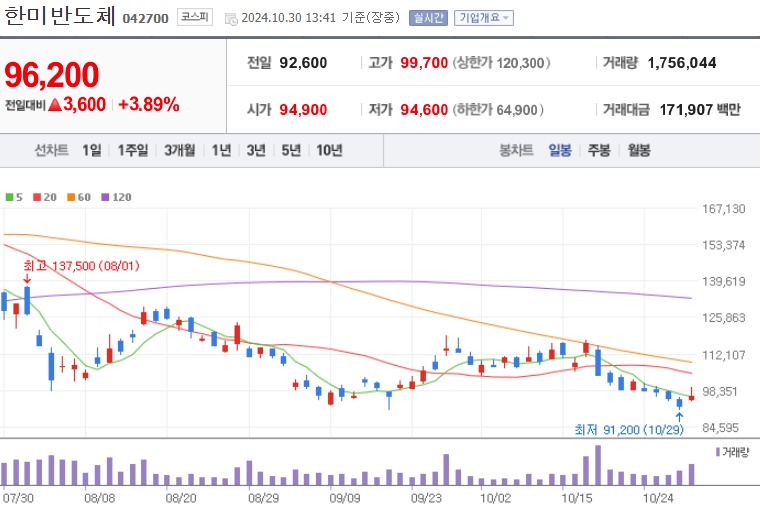
Task: Click the 84,595 price axis label
Action: (721, 428)
